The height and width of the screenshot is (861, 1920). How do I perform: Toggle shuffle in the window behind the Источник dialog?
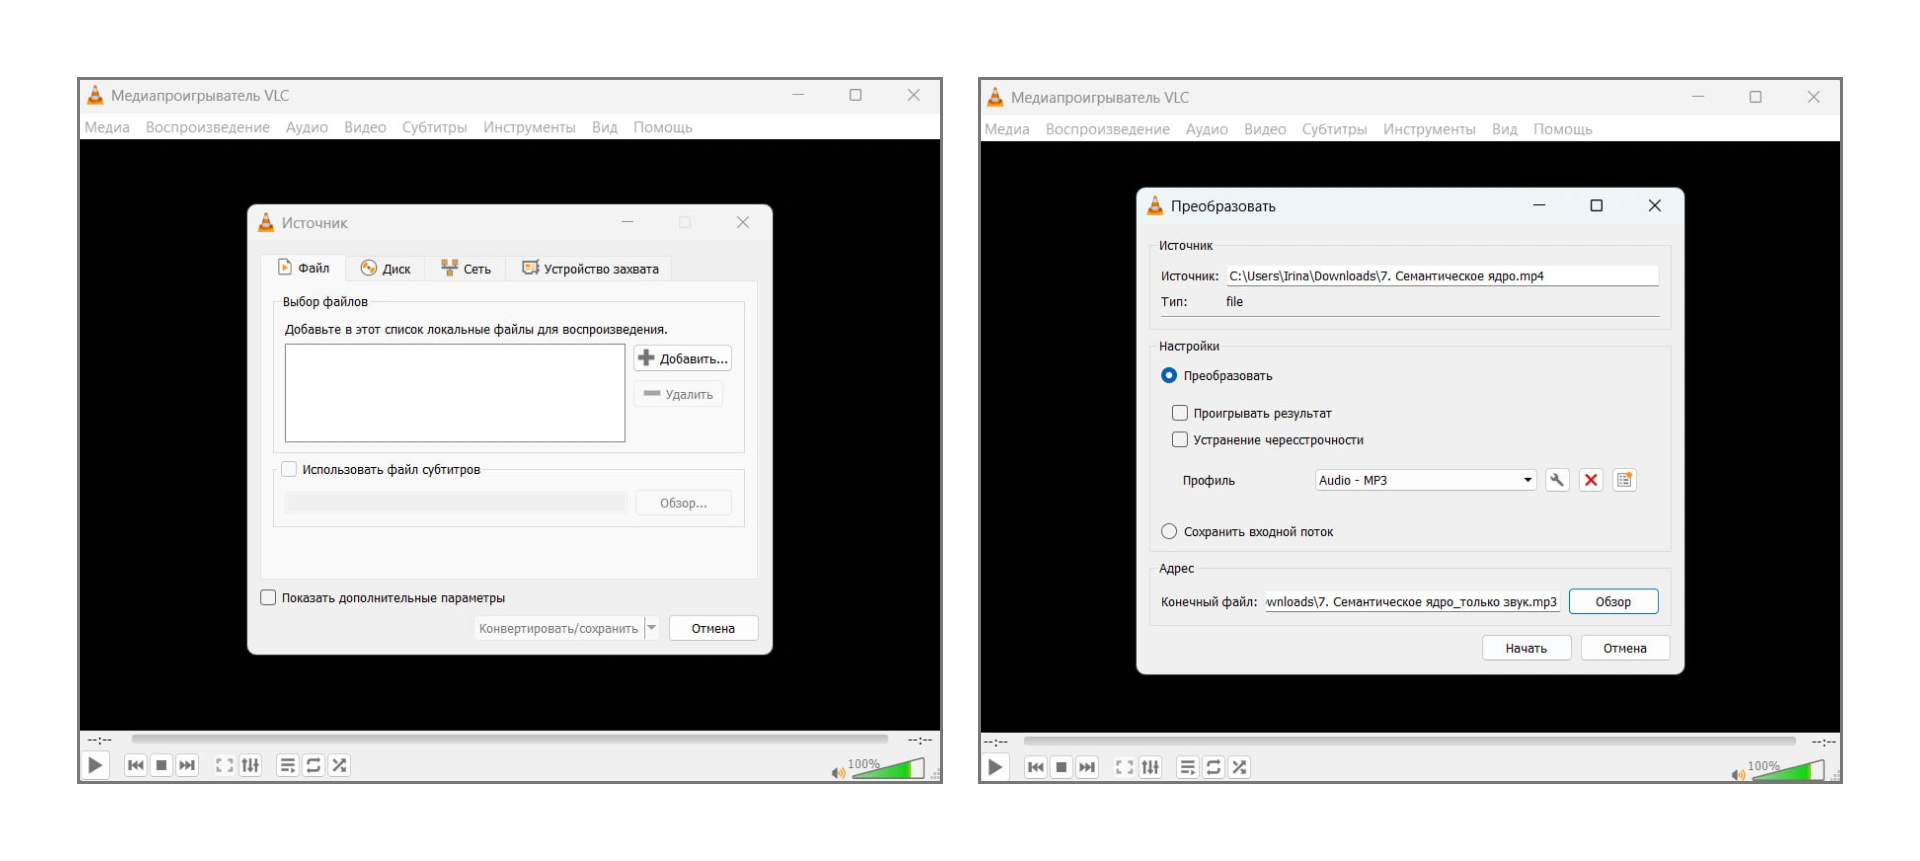(340, 765)
